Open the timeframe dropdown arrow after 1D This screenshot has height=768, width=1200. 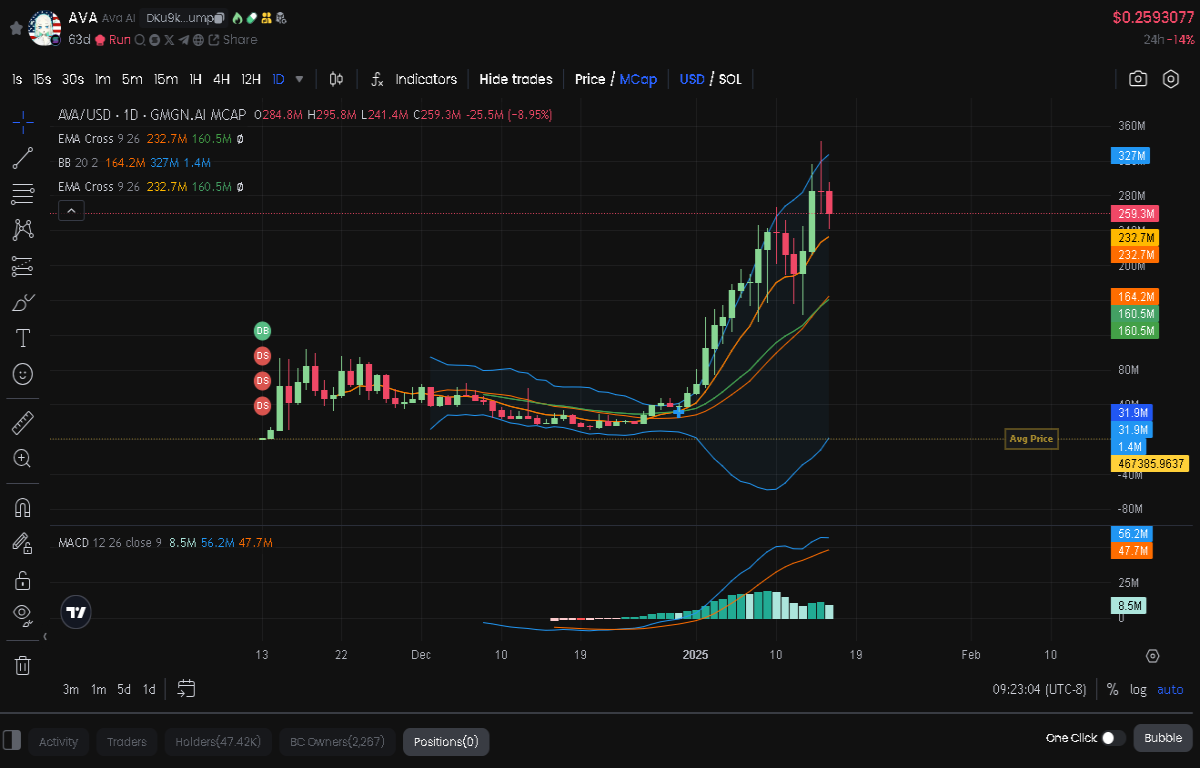(x=300, y=79)
